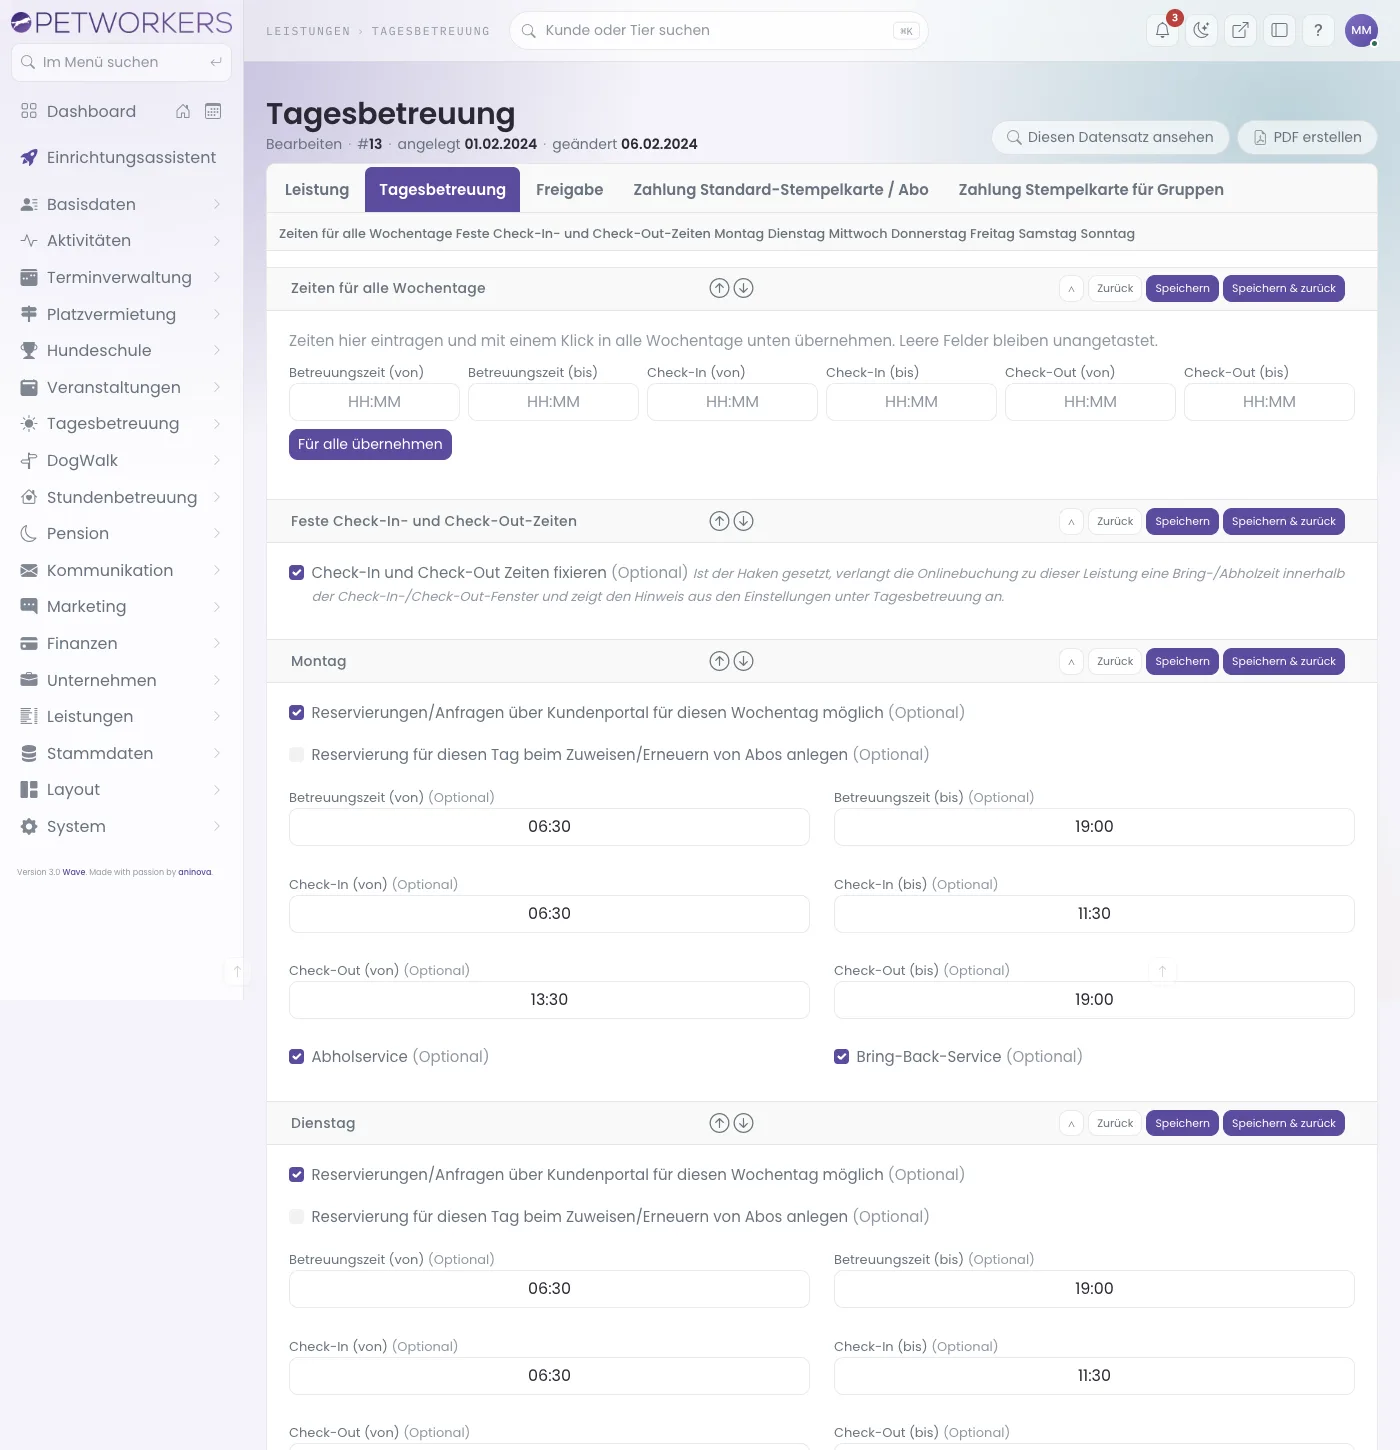
Task: Focus 'Kunde oder Tier suchen' search field
Action: point(719,30)
